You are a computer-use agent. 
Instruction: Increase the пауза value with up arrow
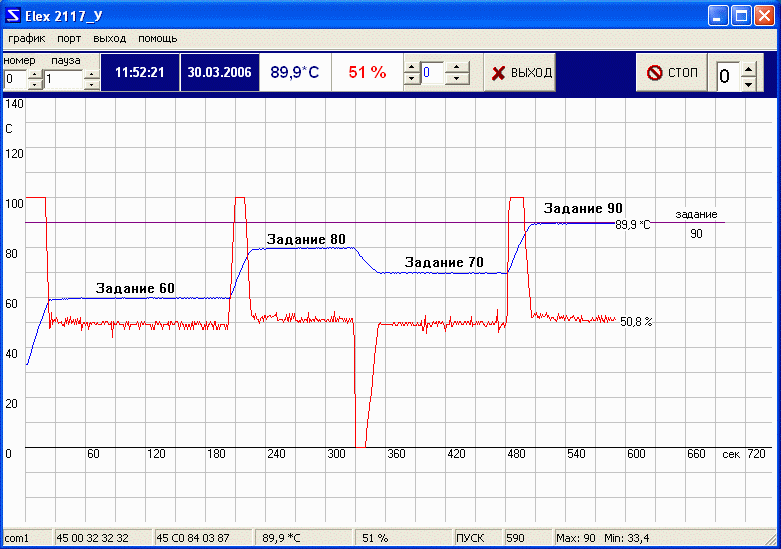tap(92, 75)
